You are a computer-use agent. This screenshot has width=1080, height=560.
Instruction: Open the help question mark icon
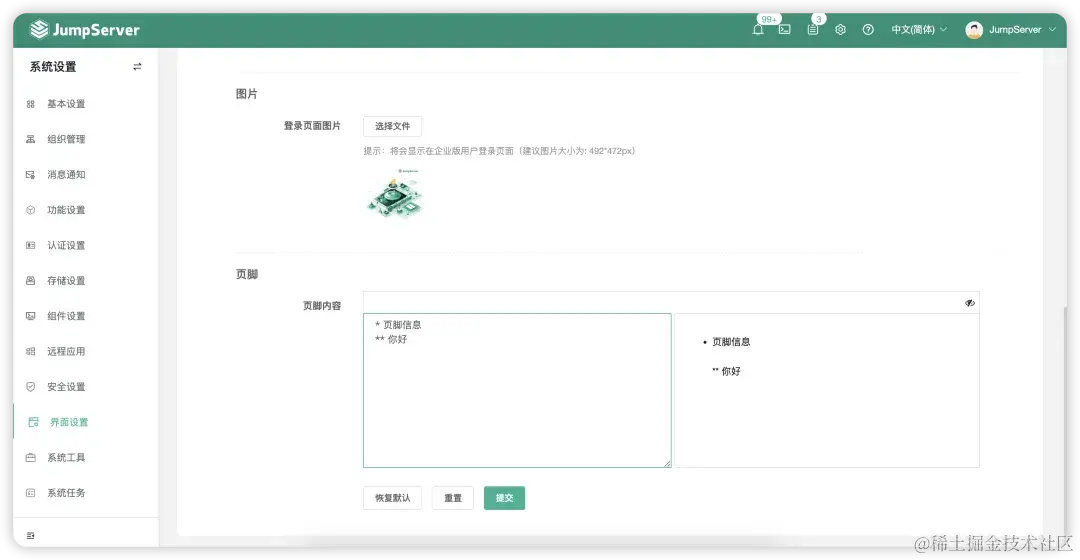868,30
